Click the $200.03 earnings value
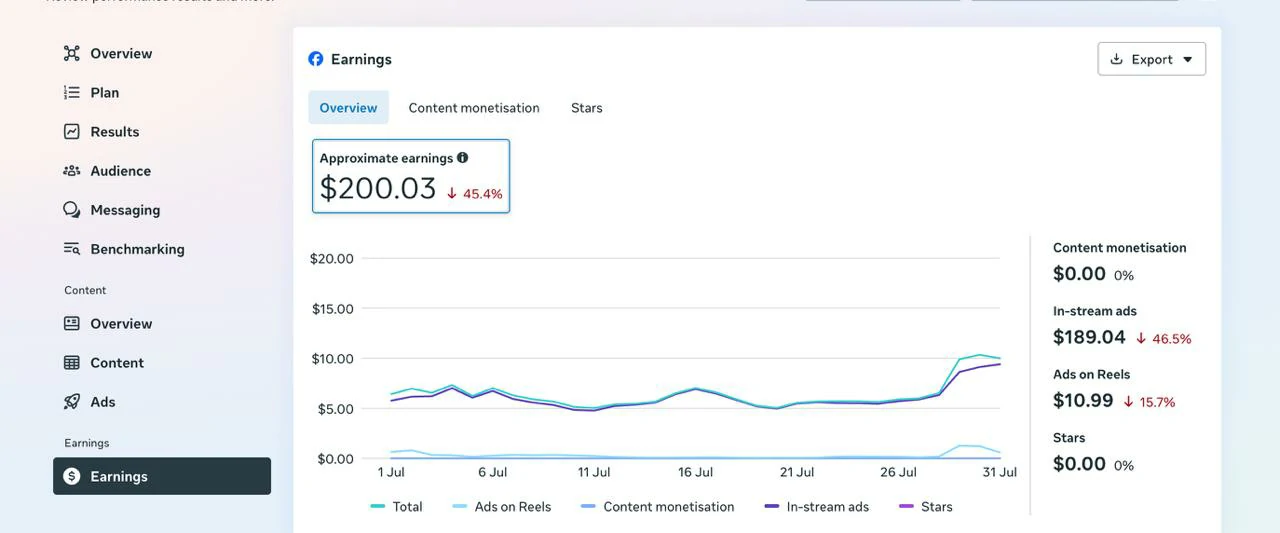 (x=378, y=188)
